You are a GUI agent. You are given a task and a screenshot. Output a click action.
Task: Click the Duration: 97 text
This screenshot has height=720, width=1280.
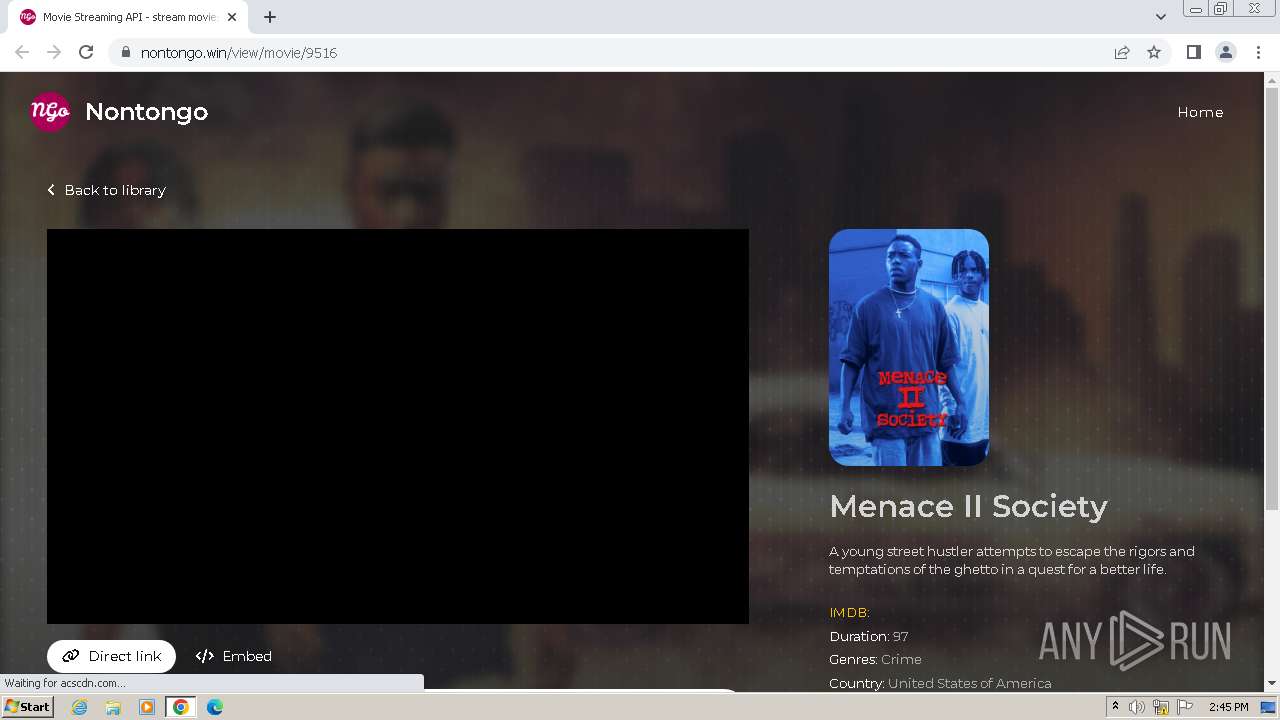point(868,636)
